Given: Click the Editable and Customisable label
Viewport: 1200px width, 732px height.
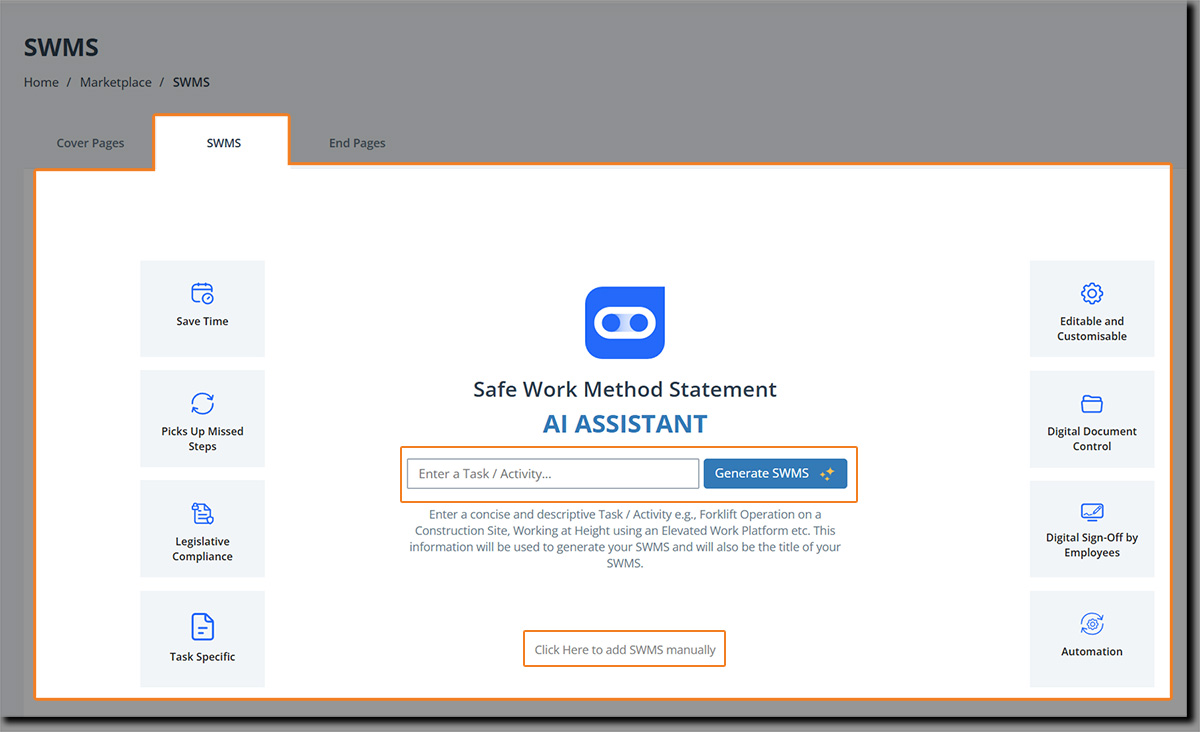Looking at the screenshot, I should pyautogui.click(x=1092, y=329).
